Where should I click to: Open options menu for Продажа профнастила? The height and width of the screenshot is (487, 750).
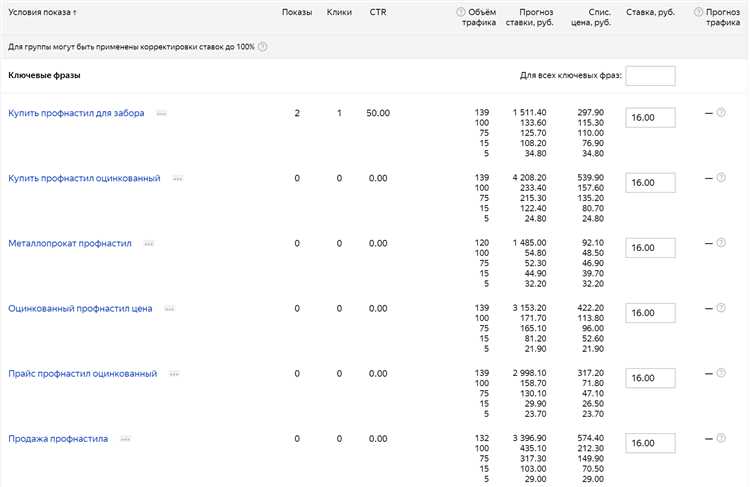pos(126,439)
